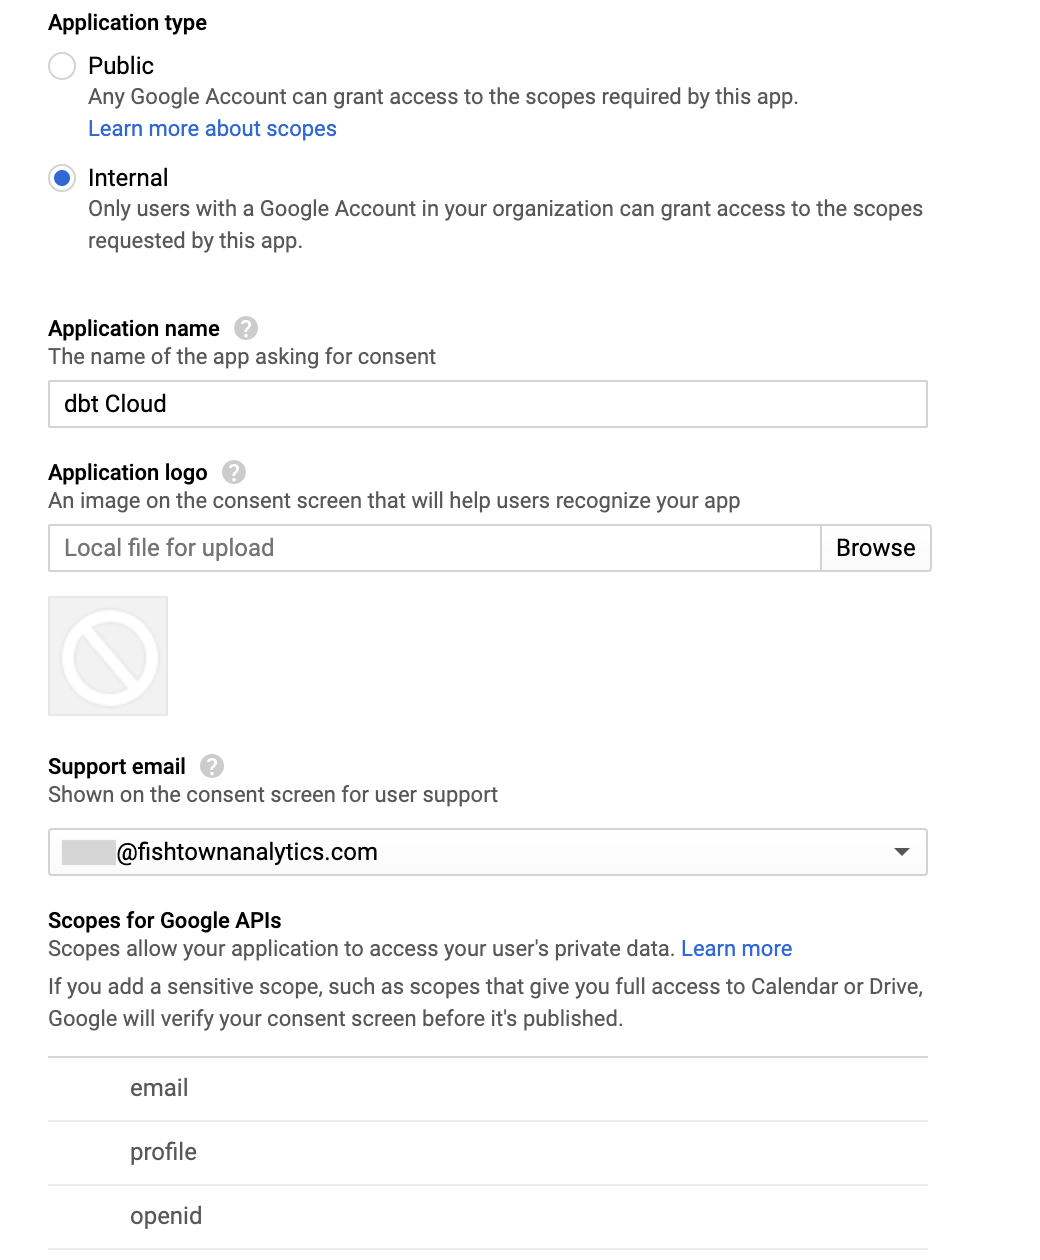Open the Support email help tooltip

click(x=211, y=766)
